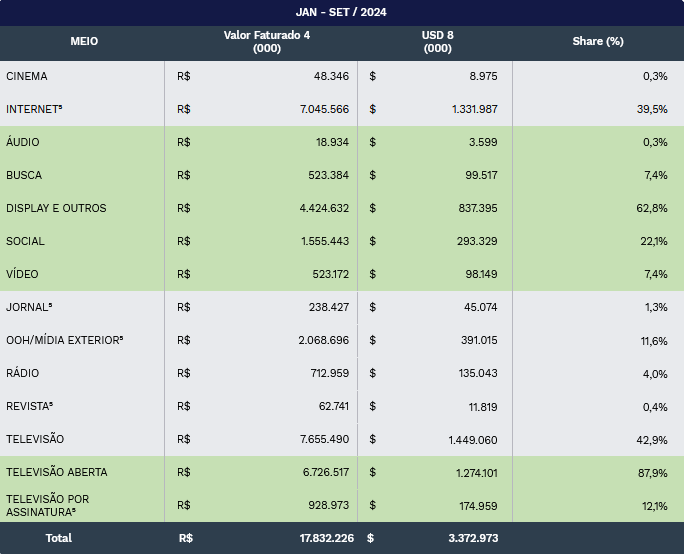Select Display e Outros share 62,8%
Viewport: 684px width, 554px height.
tap(652, 208)
